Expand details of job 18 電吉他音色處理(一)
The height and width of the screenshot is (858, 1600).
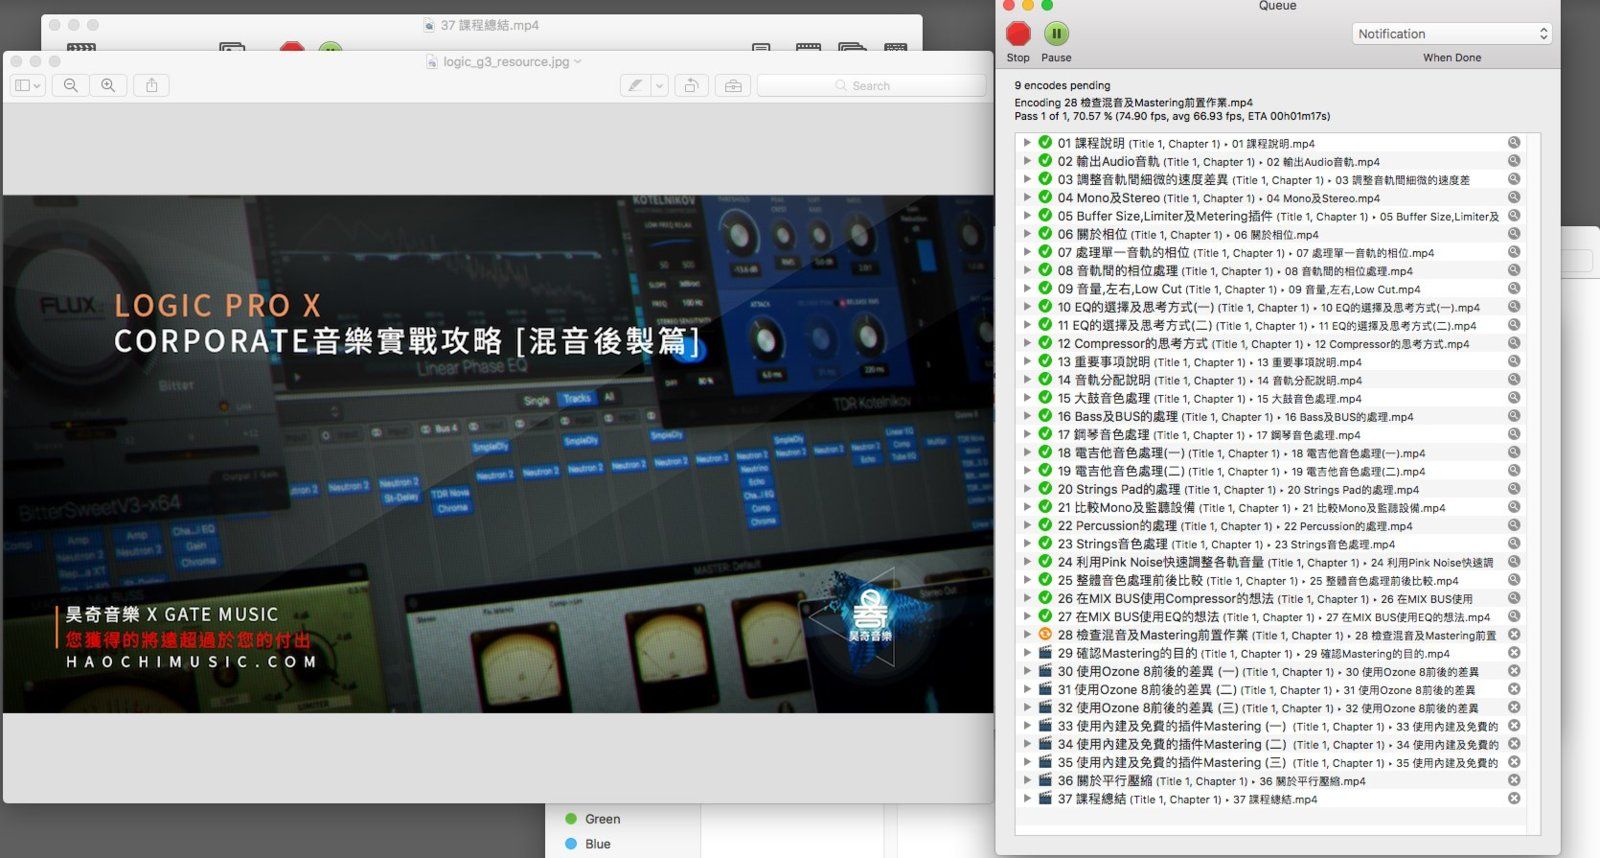click(x=1027, y=453)
